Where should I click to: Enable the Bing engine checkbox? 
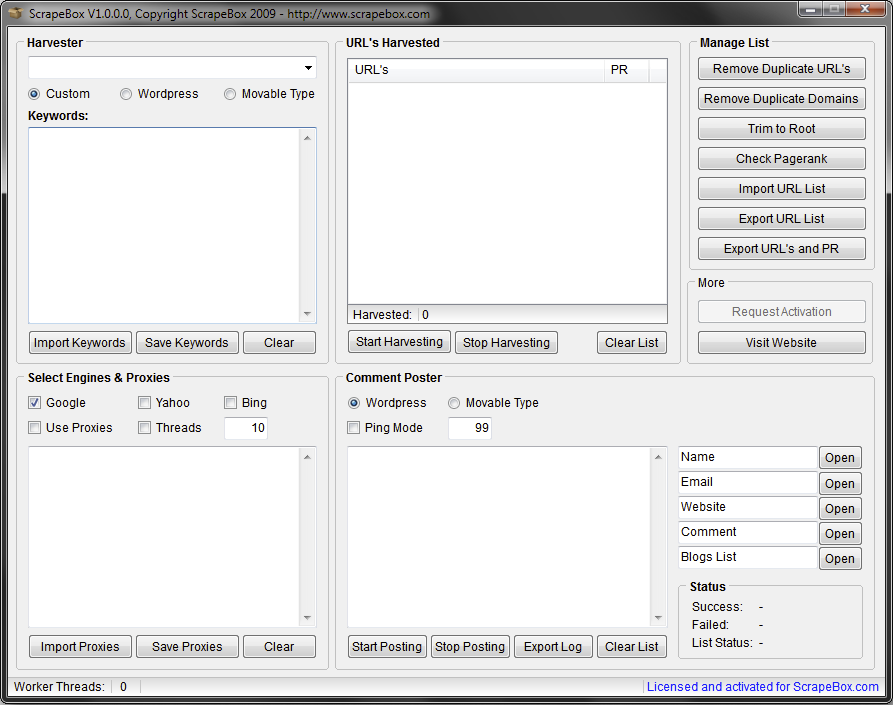(231, 403)
